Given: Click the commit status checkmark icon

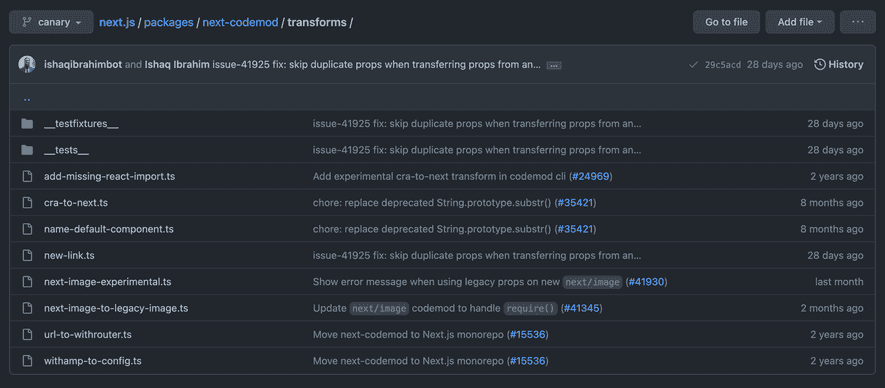Looking at the screenshot, I should coord(693,64).
